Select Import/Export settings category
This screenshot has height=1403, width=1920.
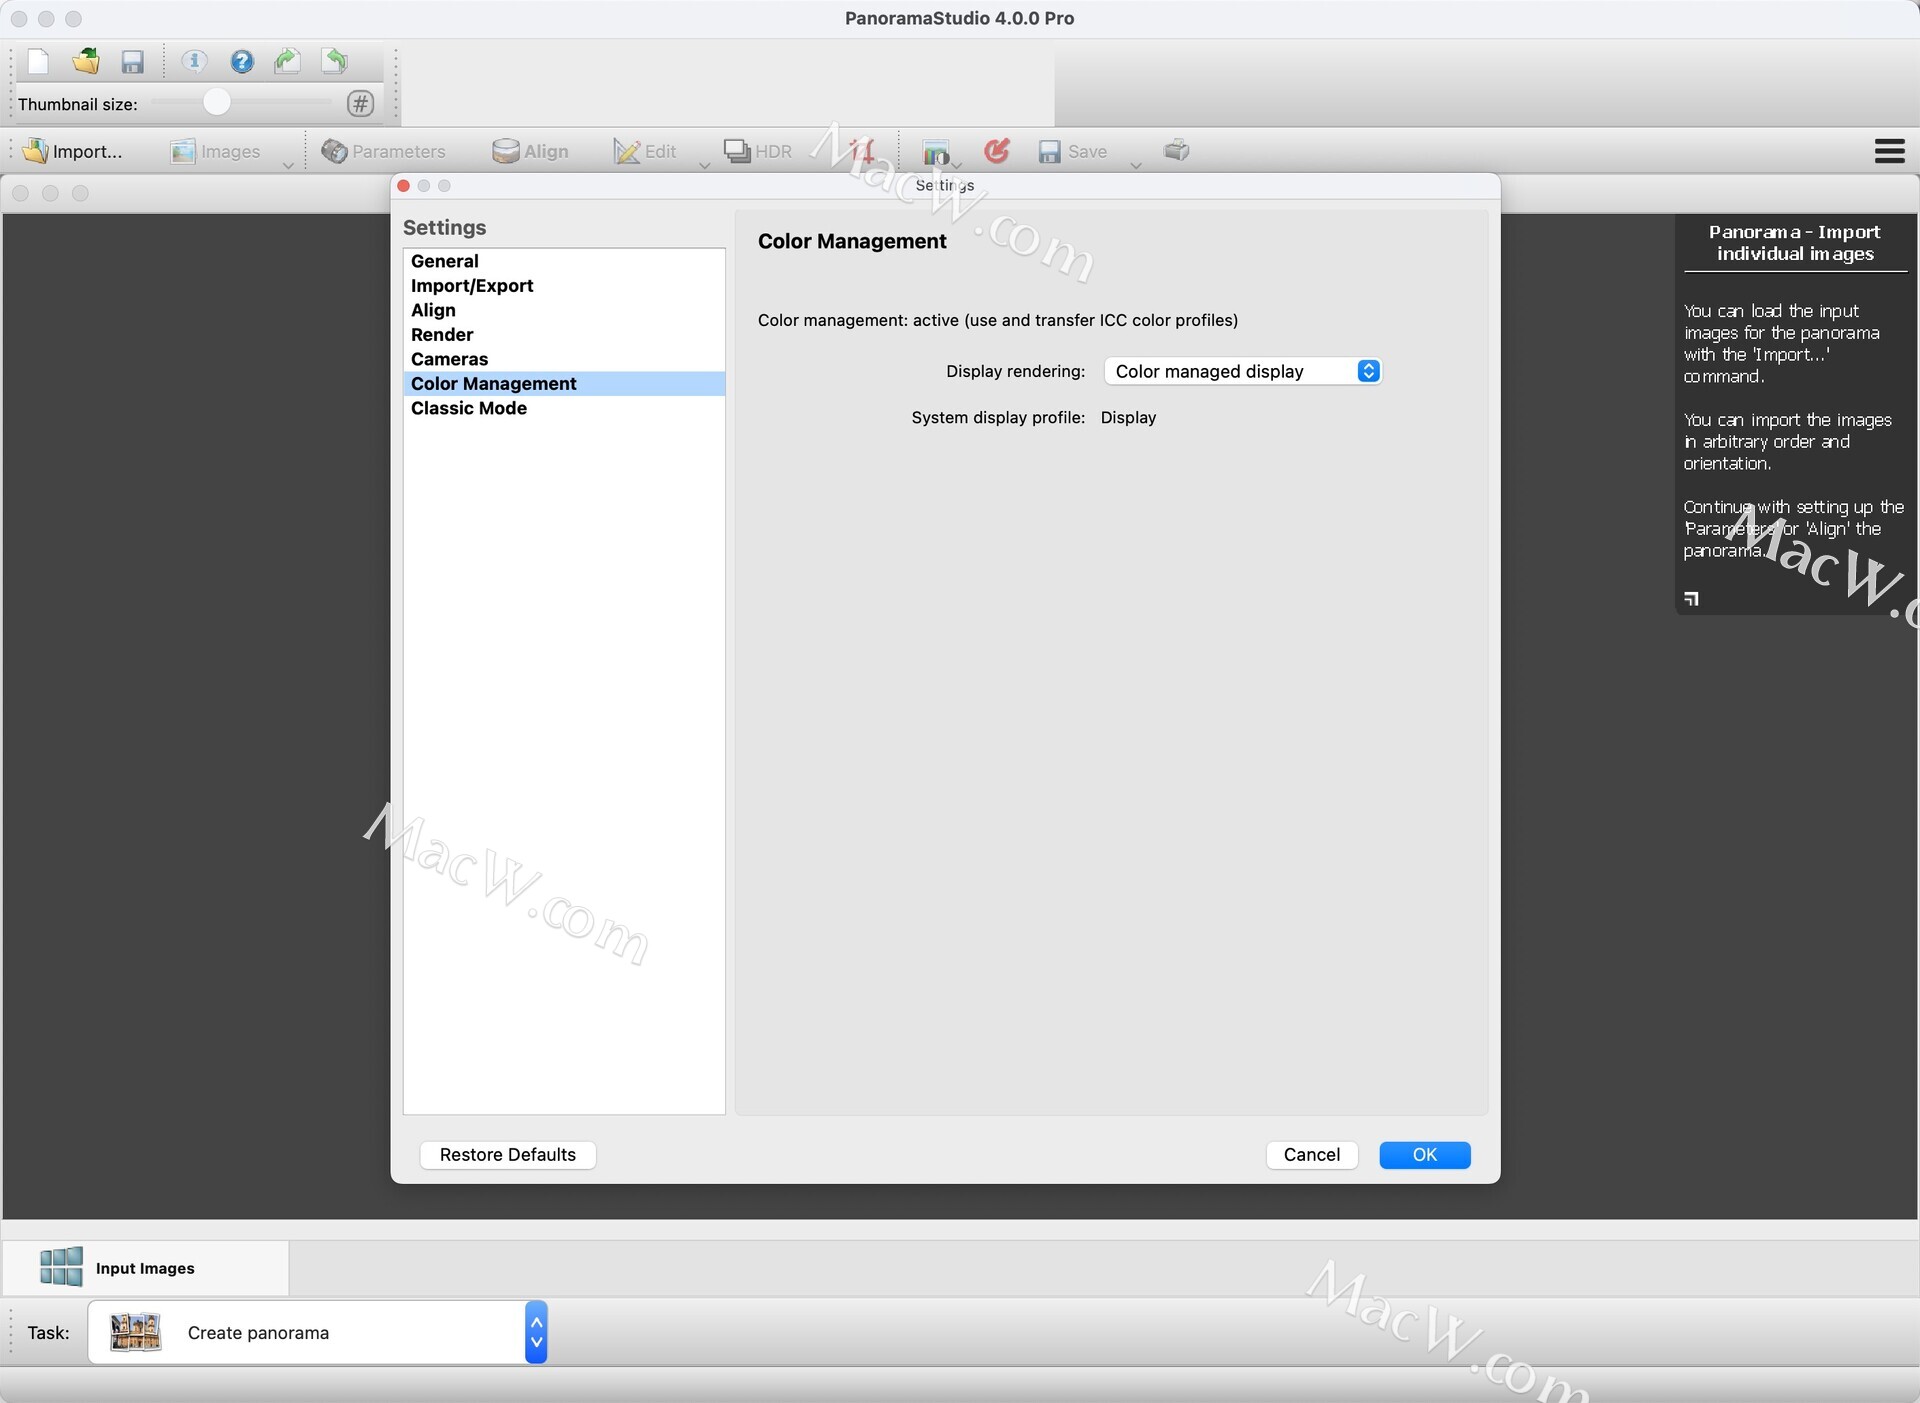click(x=564, y=286)
